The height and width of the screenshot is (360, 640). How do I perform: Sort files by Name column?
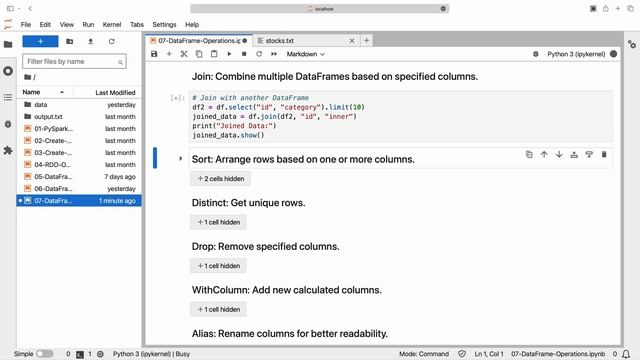[x=44, y=92]
